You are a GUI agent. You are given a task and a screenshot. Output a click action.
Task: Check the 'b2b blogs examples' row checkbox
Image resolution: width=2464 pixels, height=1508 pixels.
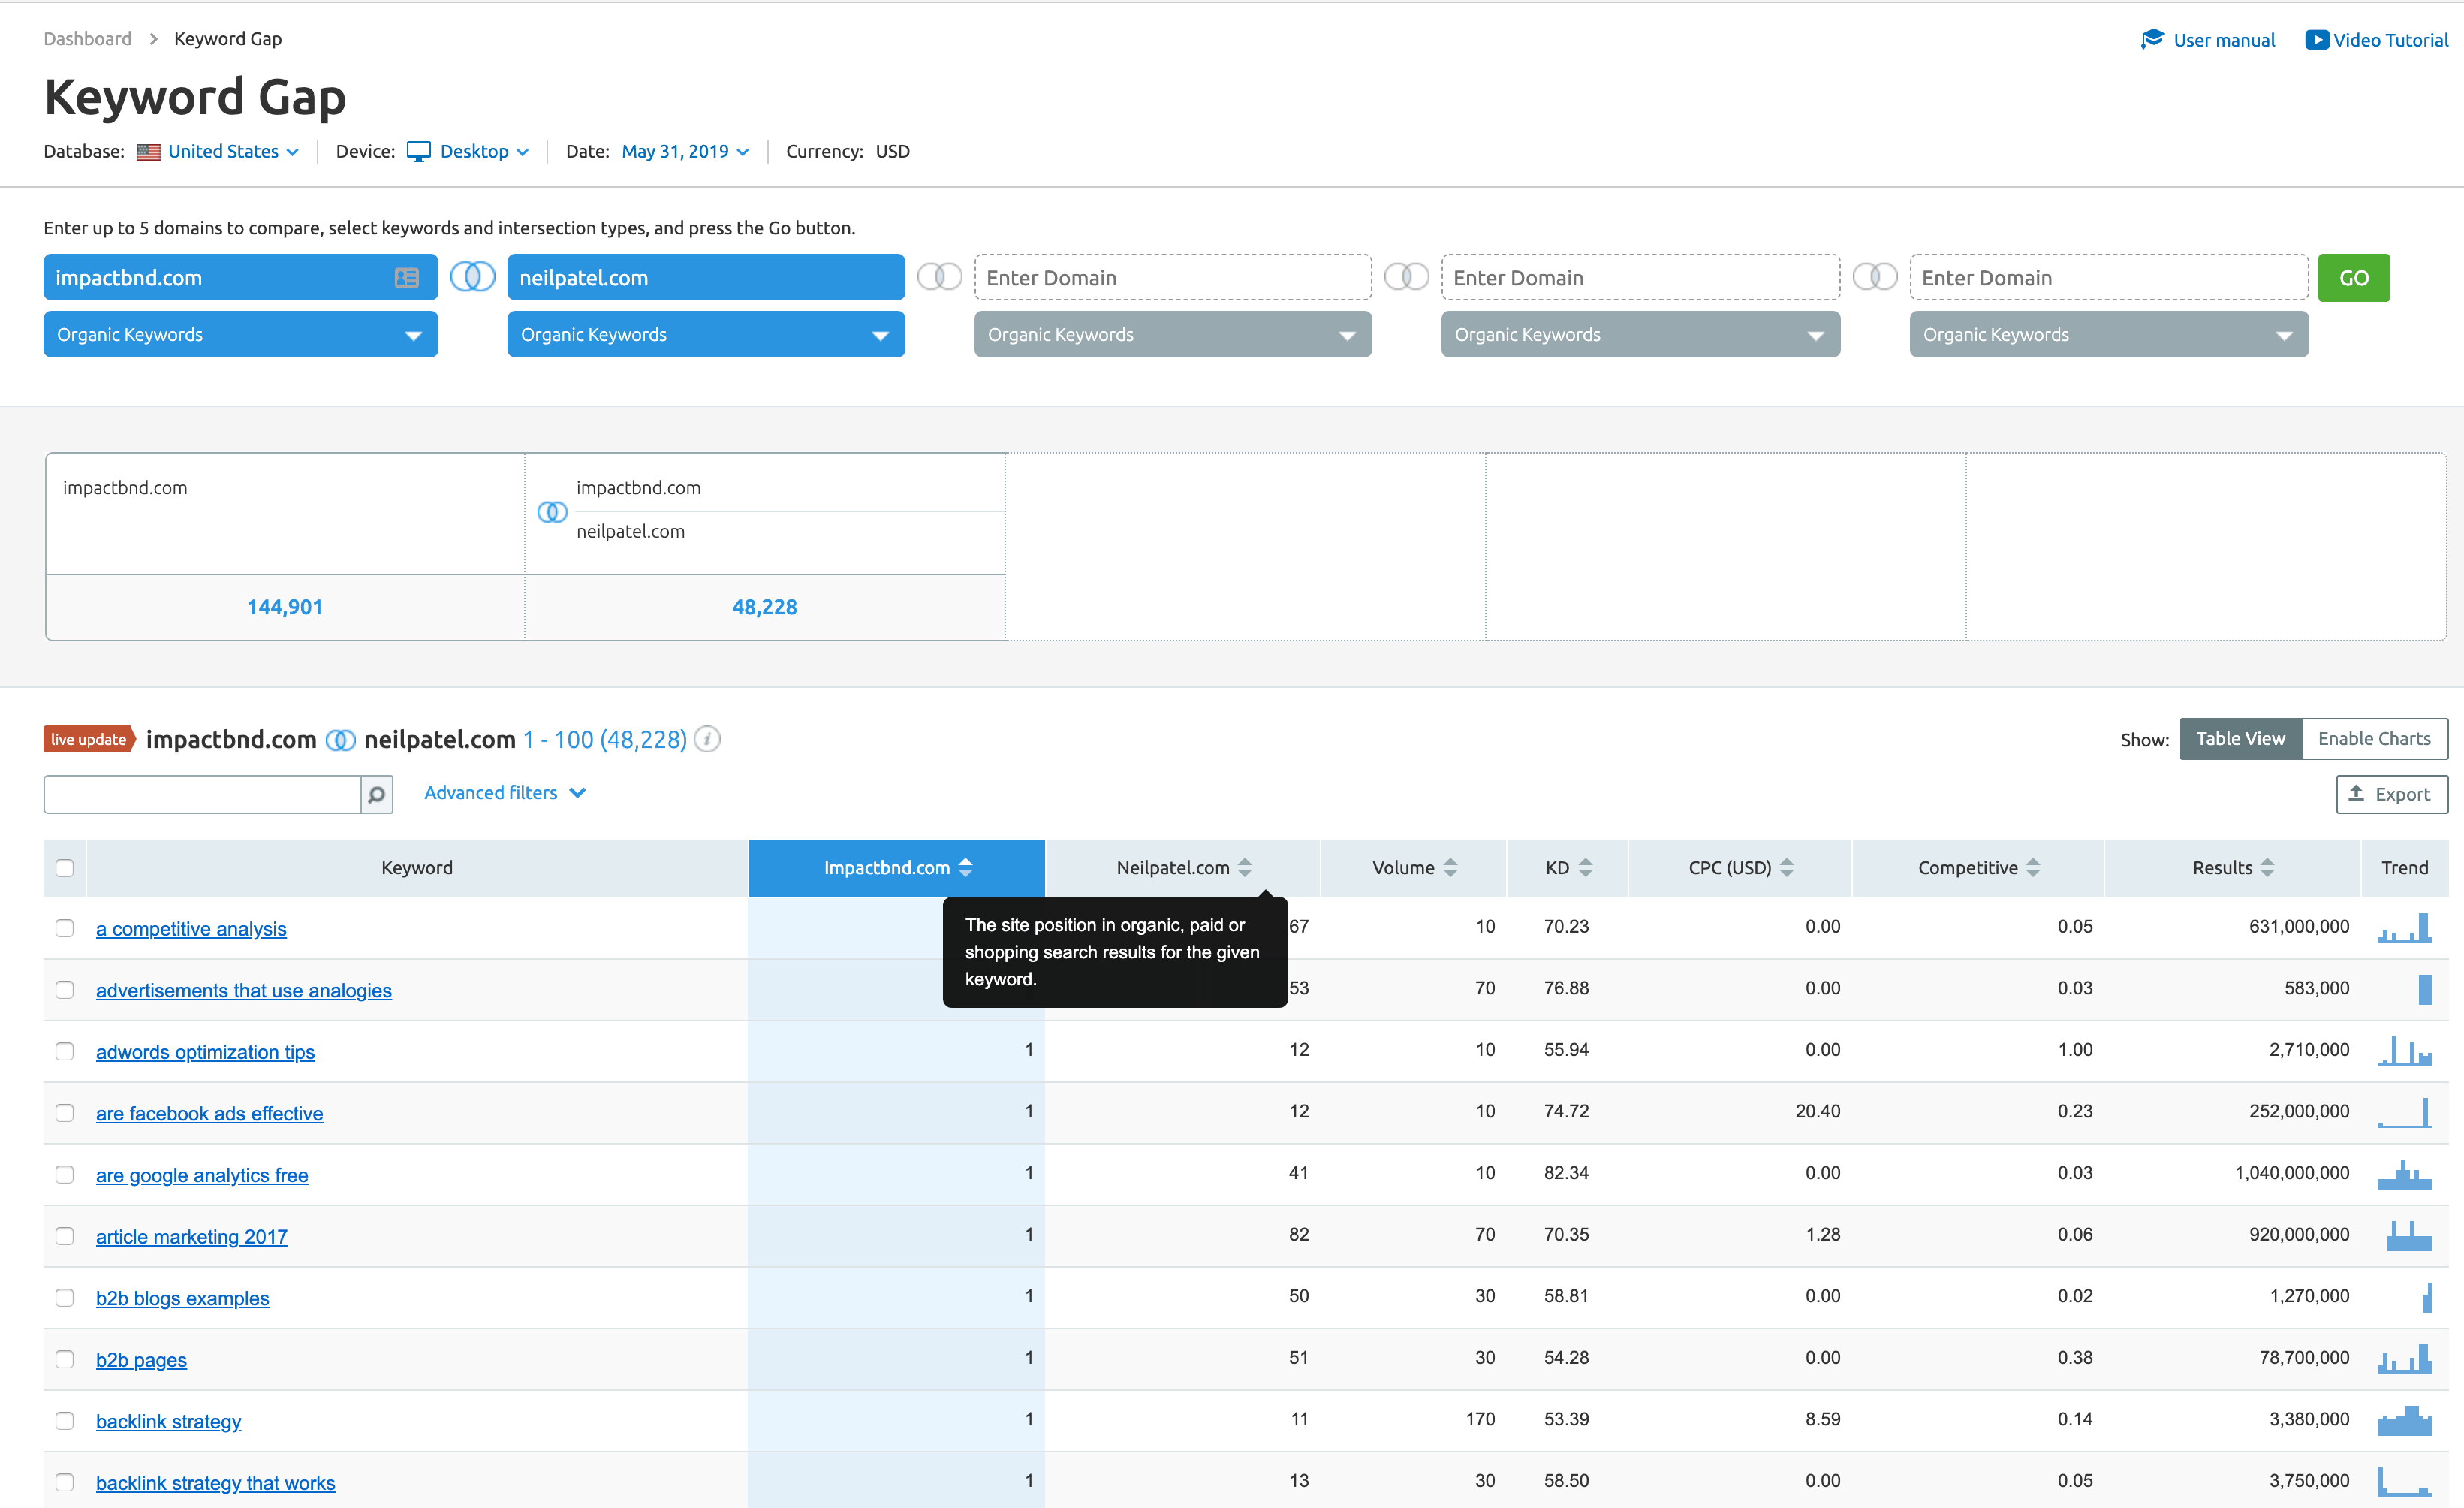[64, 1297]
